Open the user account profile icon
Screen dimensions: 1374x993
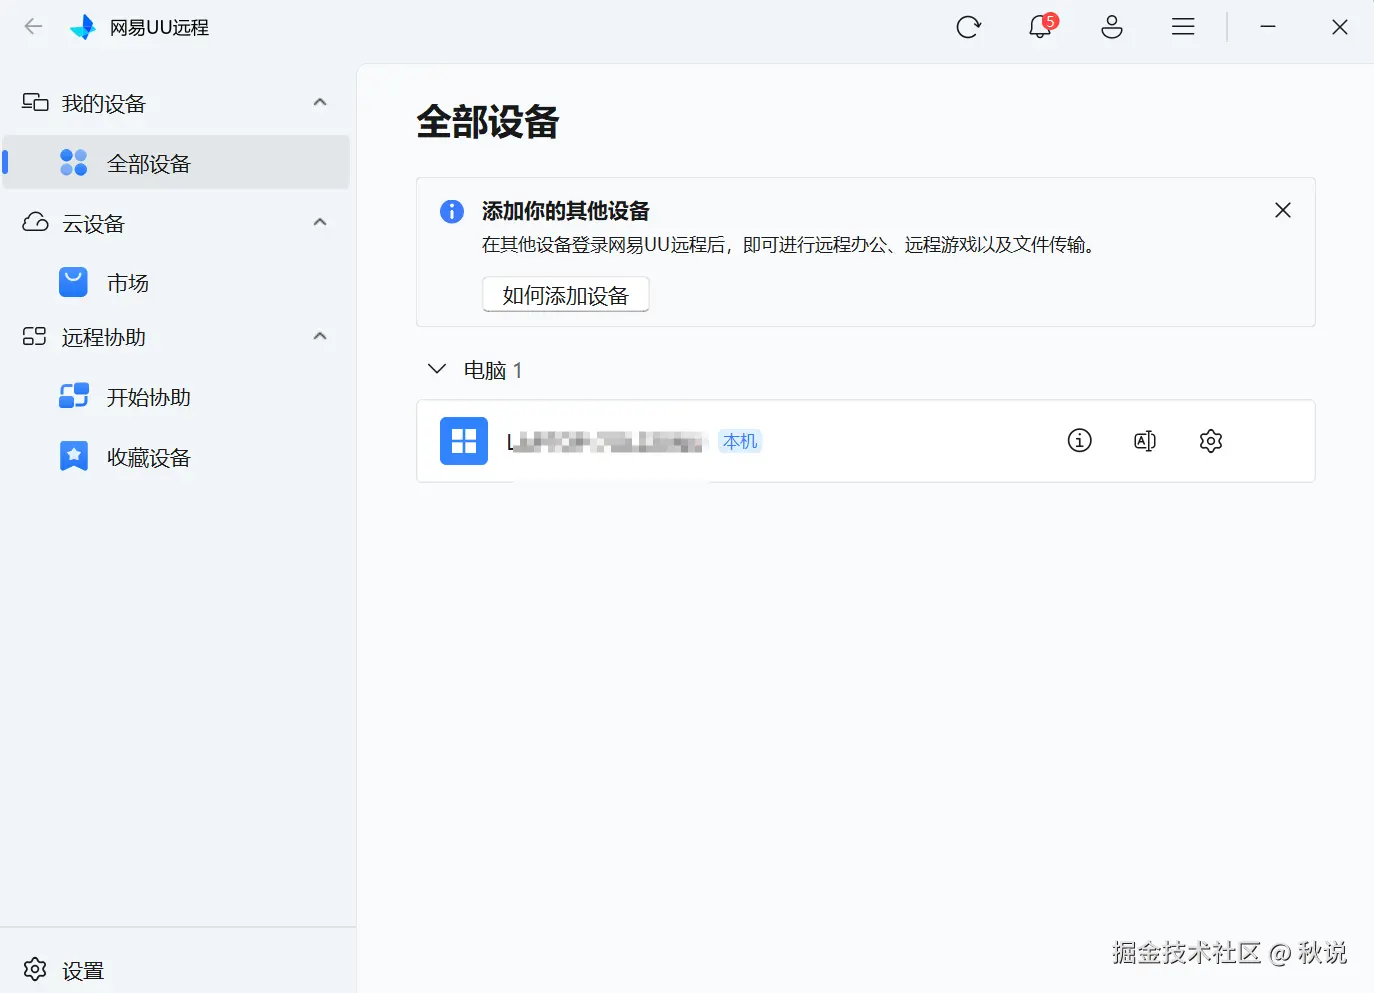click(x=1112, y=27)
